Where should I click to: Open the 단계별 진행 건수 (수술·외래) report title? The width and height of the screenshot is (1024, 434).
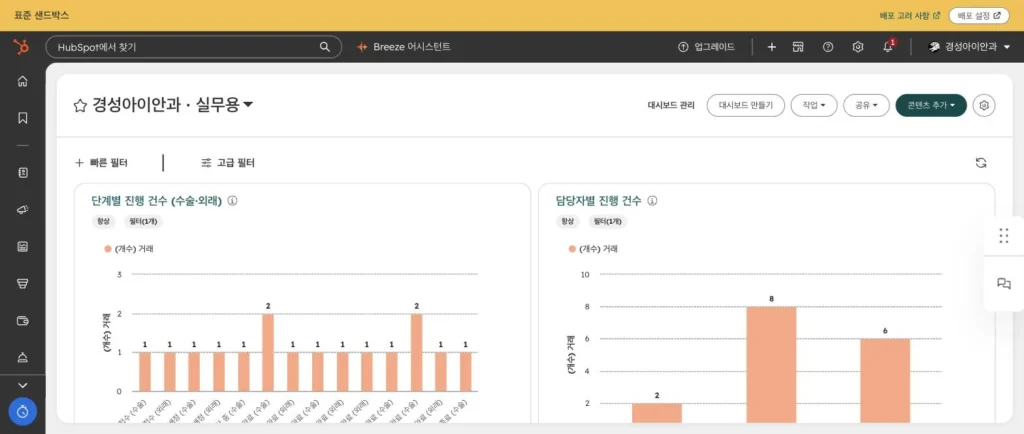coord(157,201)
